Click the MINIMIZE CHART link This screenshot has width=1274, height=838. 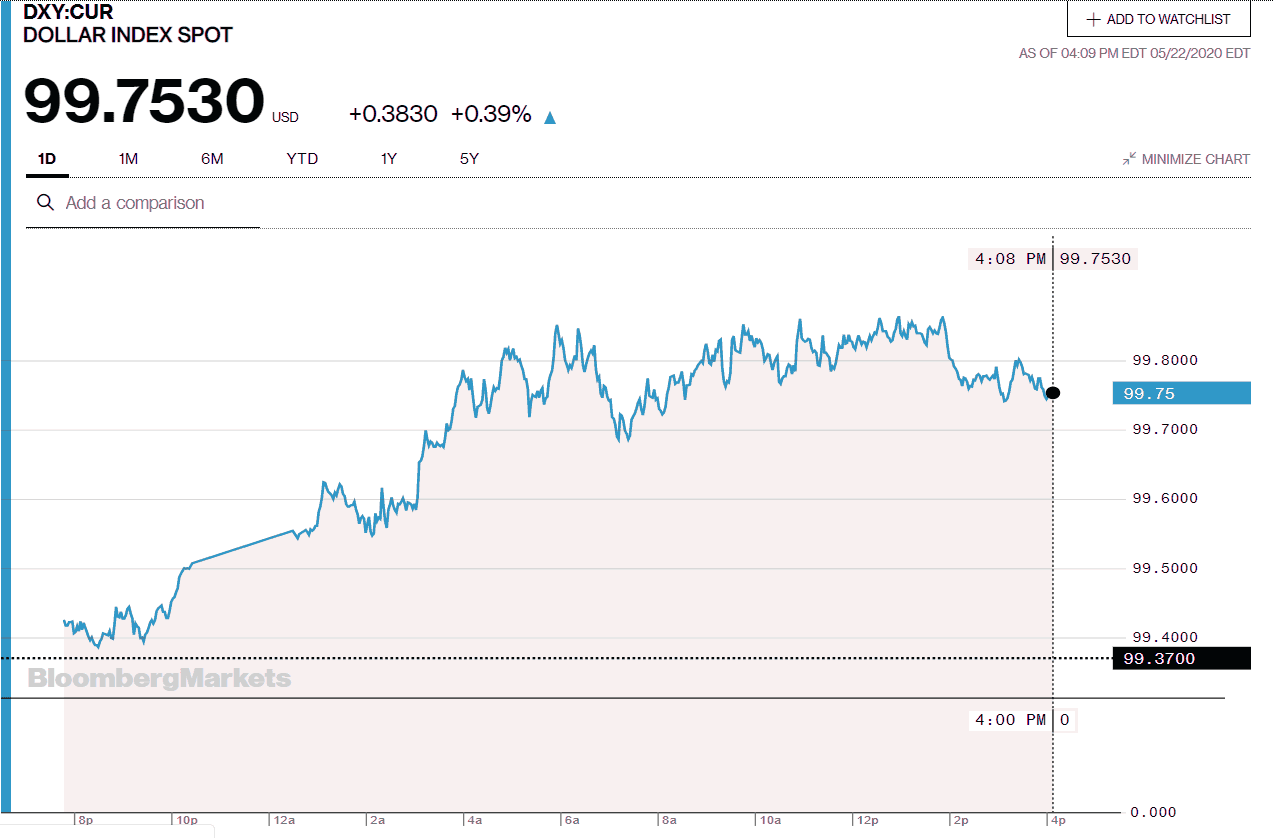coord(1195,159)
